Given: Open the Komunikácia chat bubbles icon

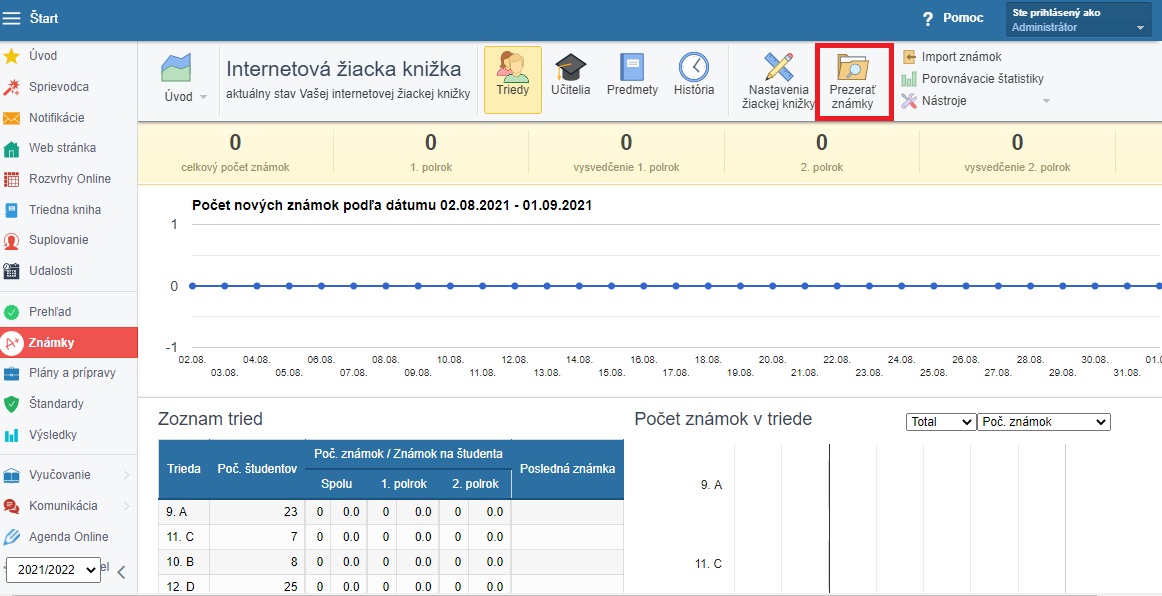Looking at the screenshot, I should click(x=11, y=506).
